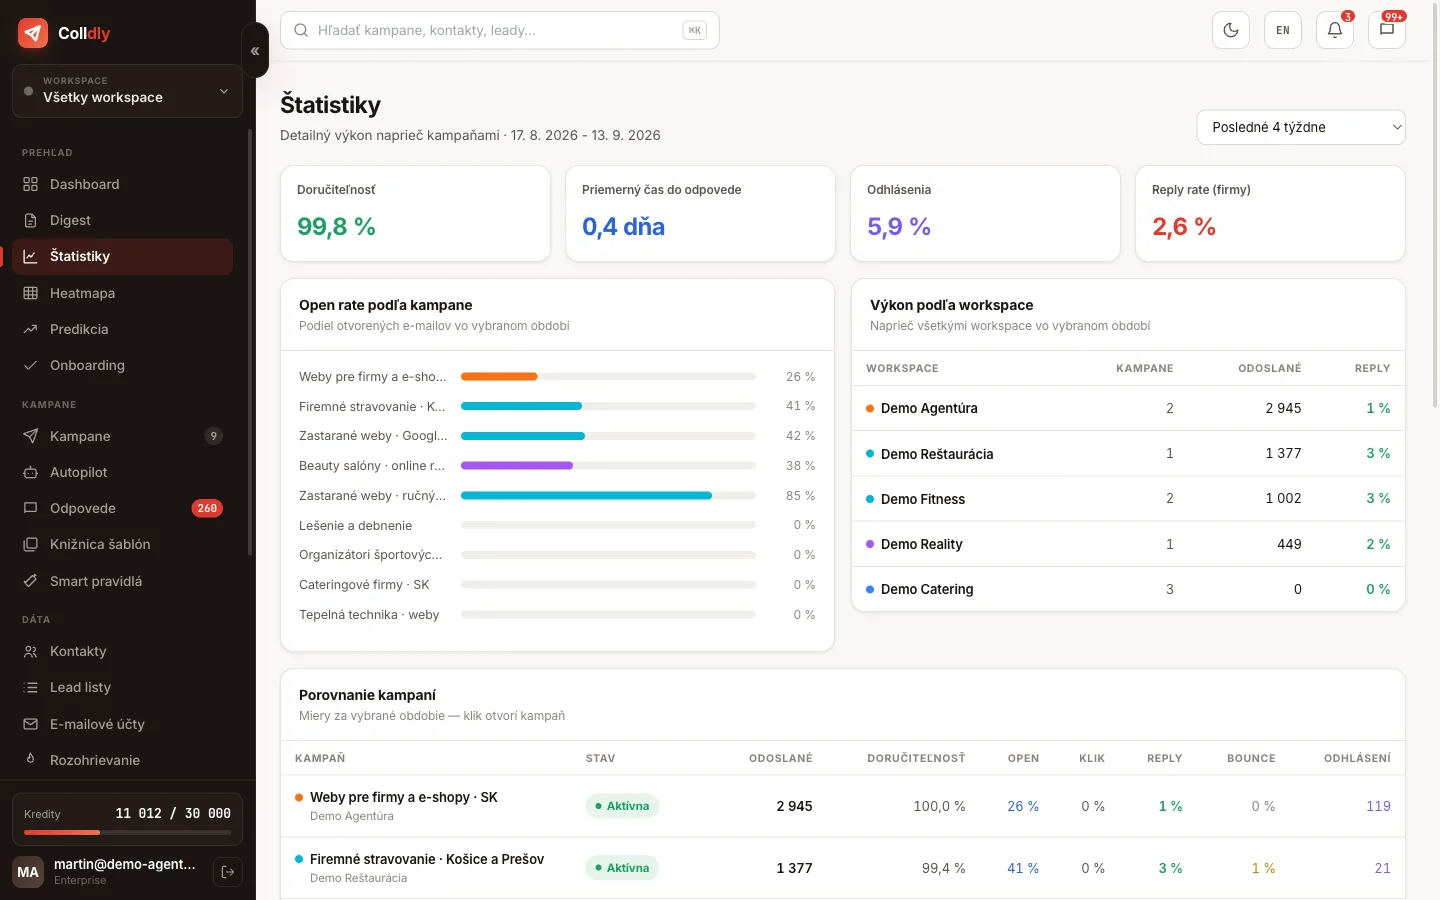This screenshot has width=1440, height=900.
Task: Click the ODOSLANÉ column header in Porovnanie kampaní
Action: click(780, 758)
